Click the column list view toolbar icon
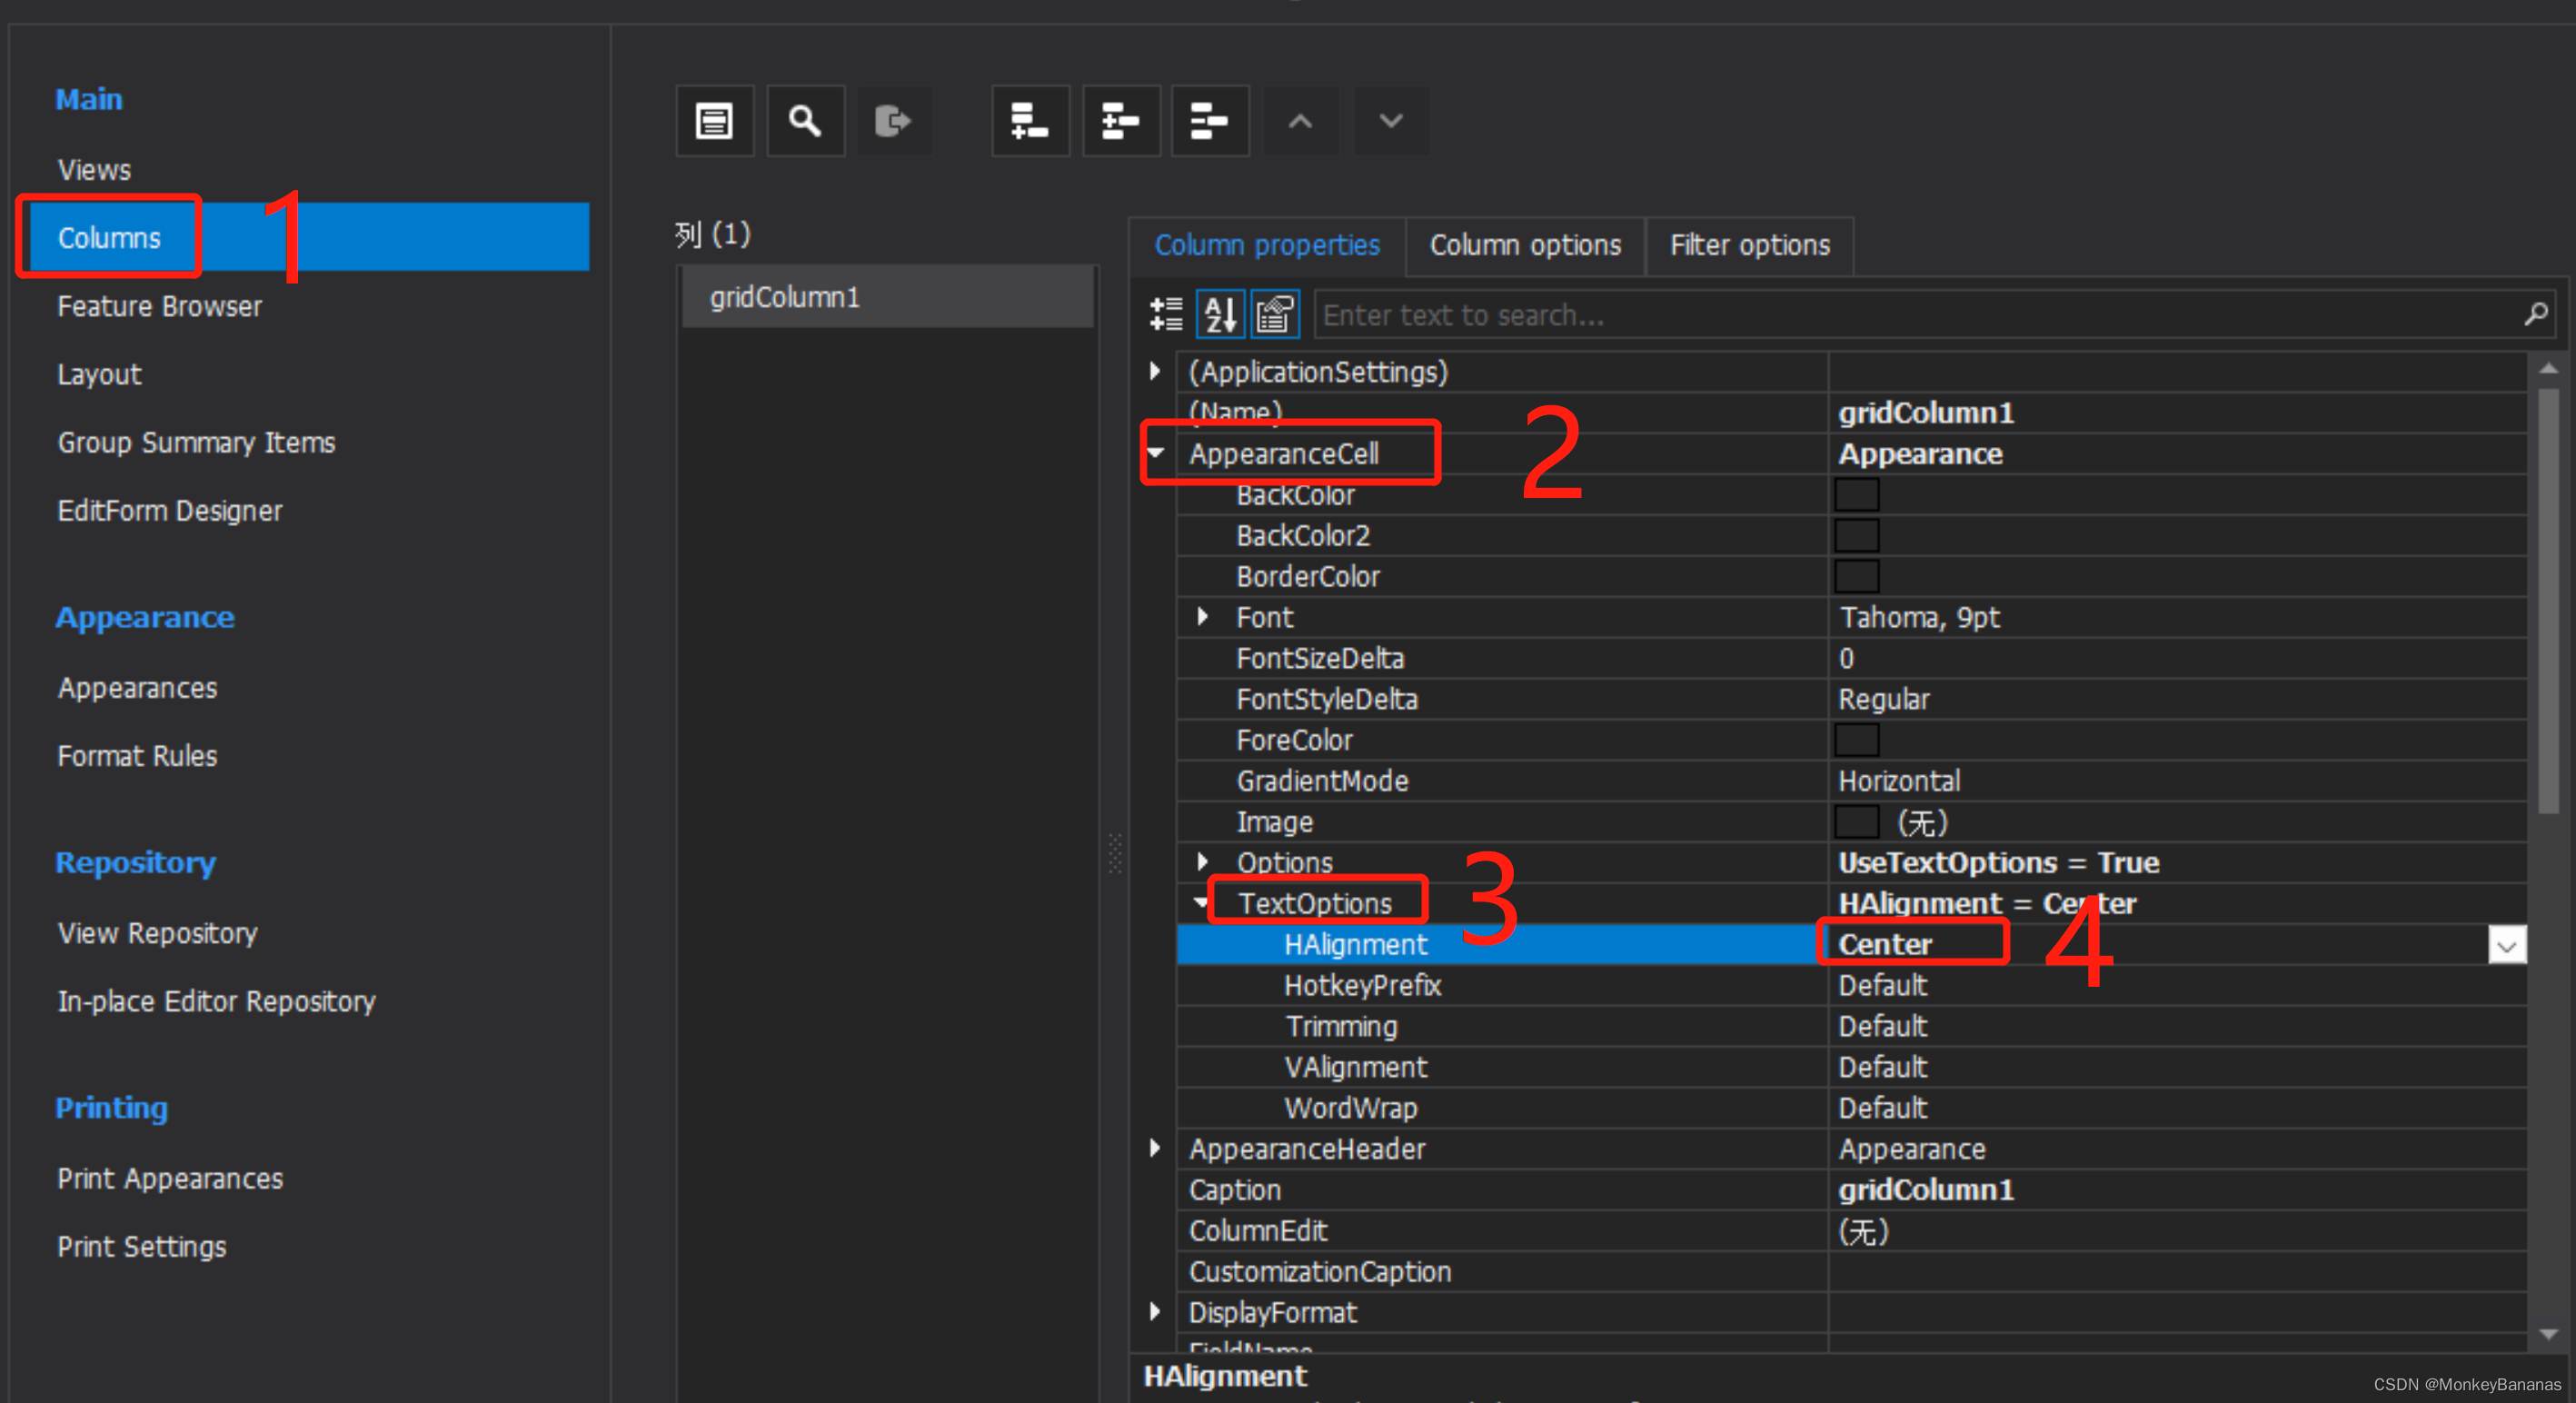Viewport: 2576px width, 1403px height. point(714,121)
